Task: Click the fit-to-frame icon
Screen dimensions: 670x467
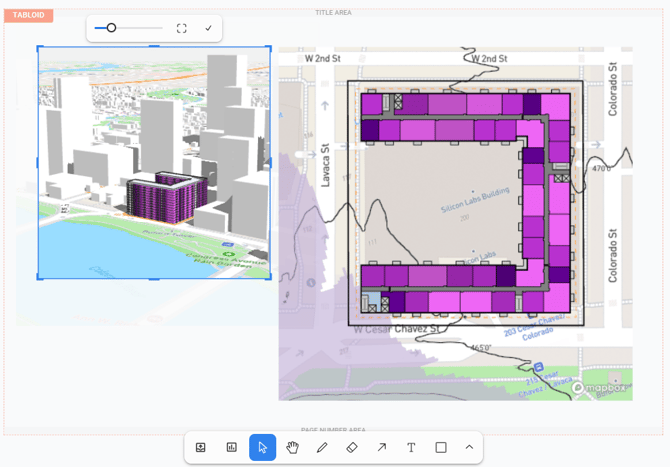Action: pyautogui.click(x=181, y=28)
